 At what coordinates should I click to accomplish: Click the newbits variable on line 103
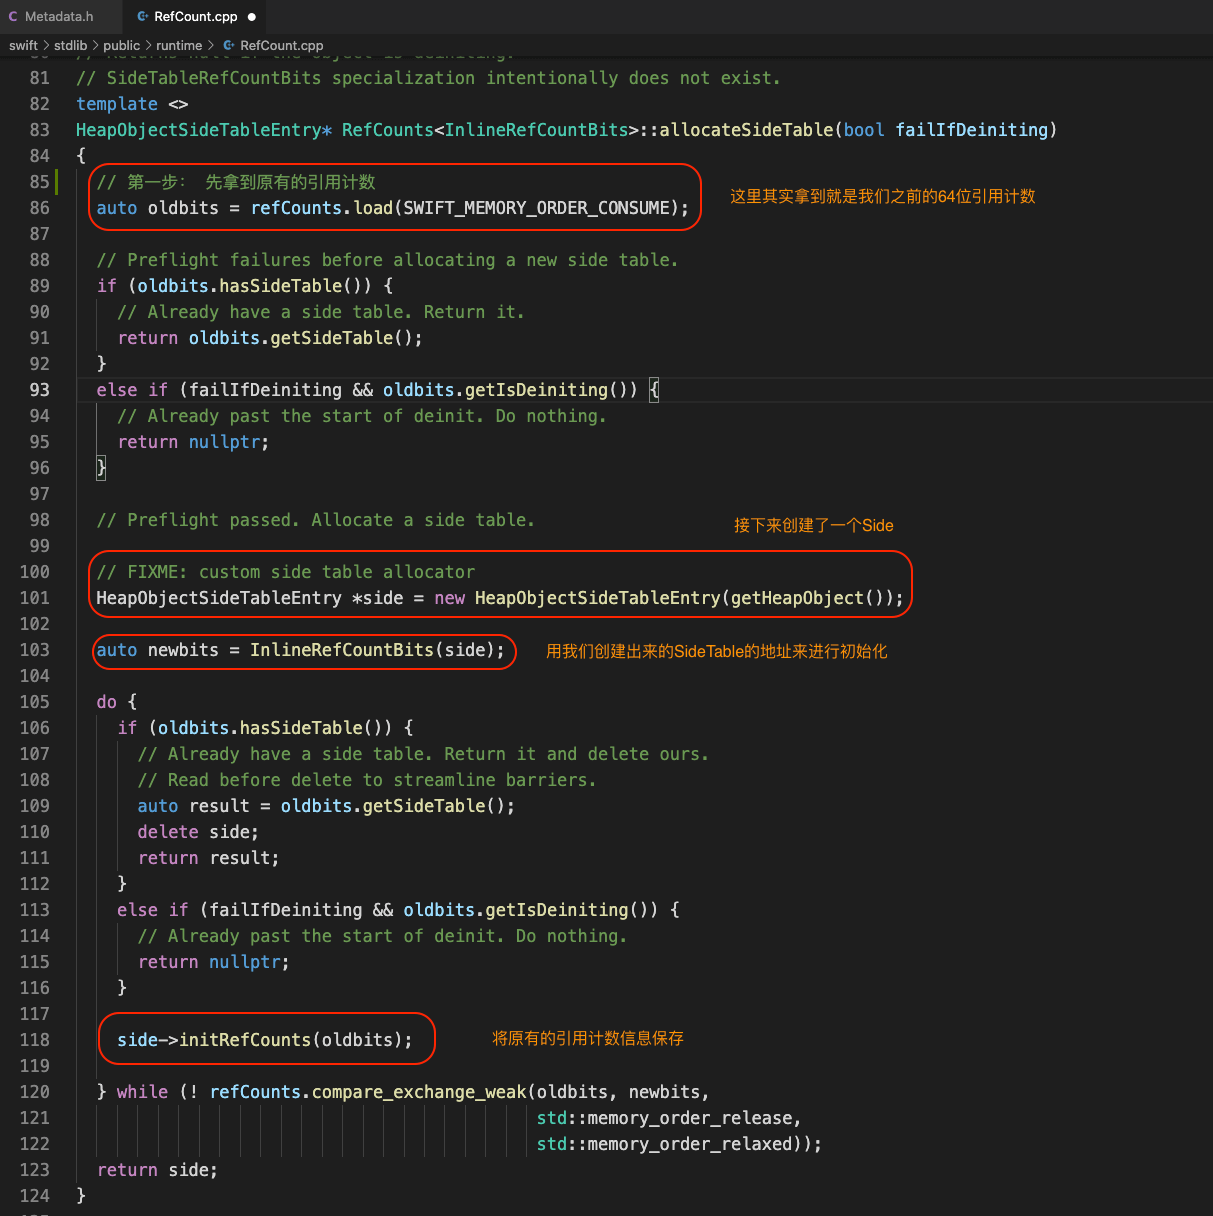click(x=183, y=650)
